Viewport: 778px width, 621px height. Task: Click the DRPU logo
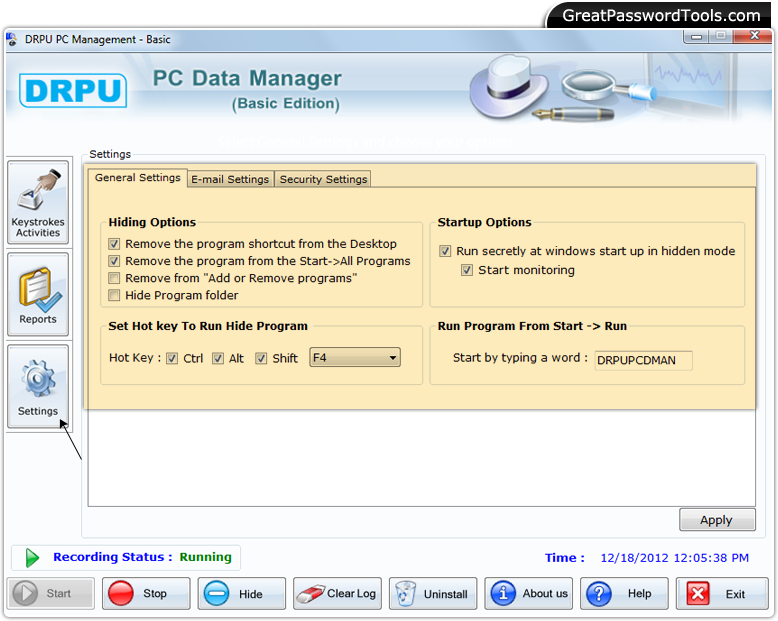(73, 90)
